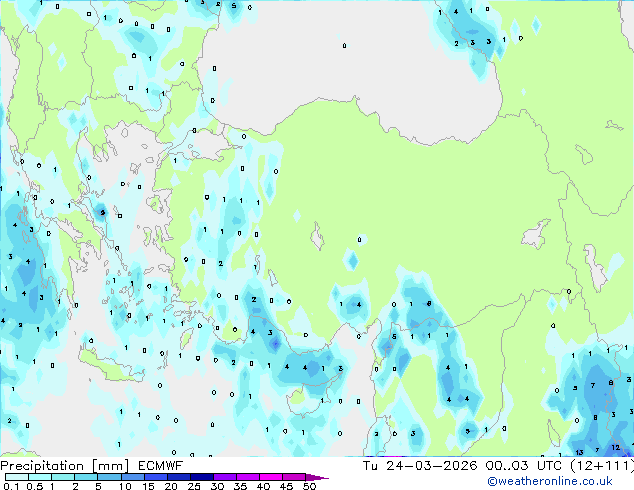The image size is (634, 490).
Task: Click the over-50 arrow tip of legend
Action: click(x=317, y=477)
